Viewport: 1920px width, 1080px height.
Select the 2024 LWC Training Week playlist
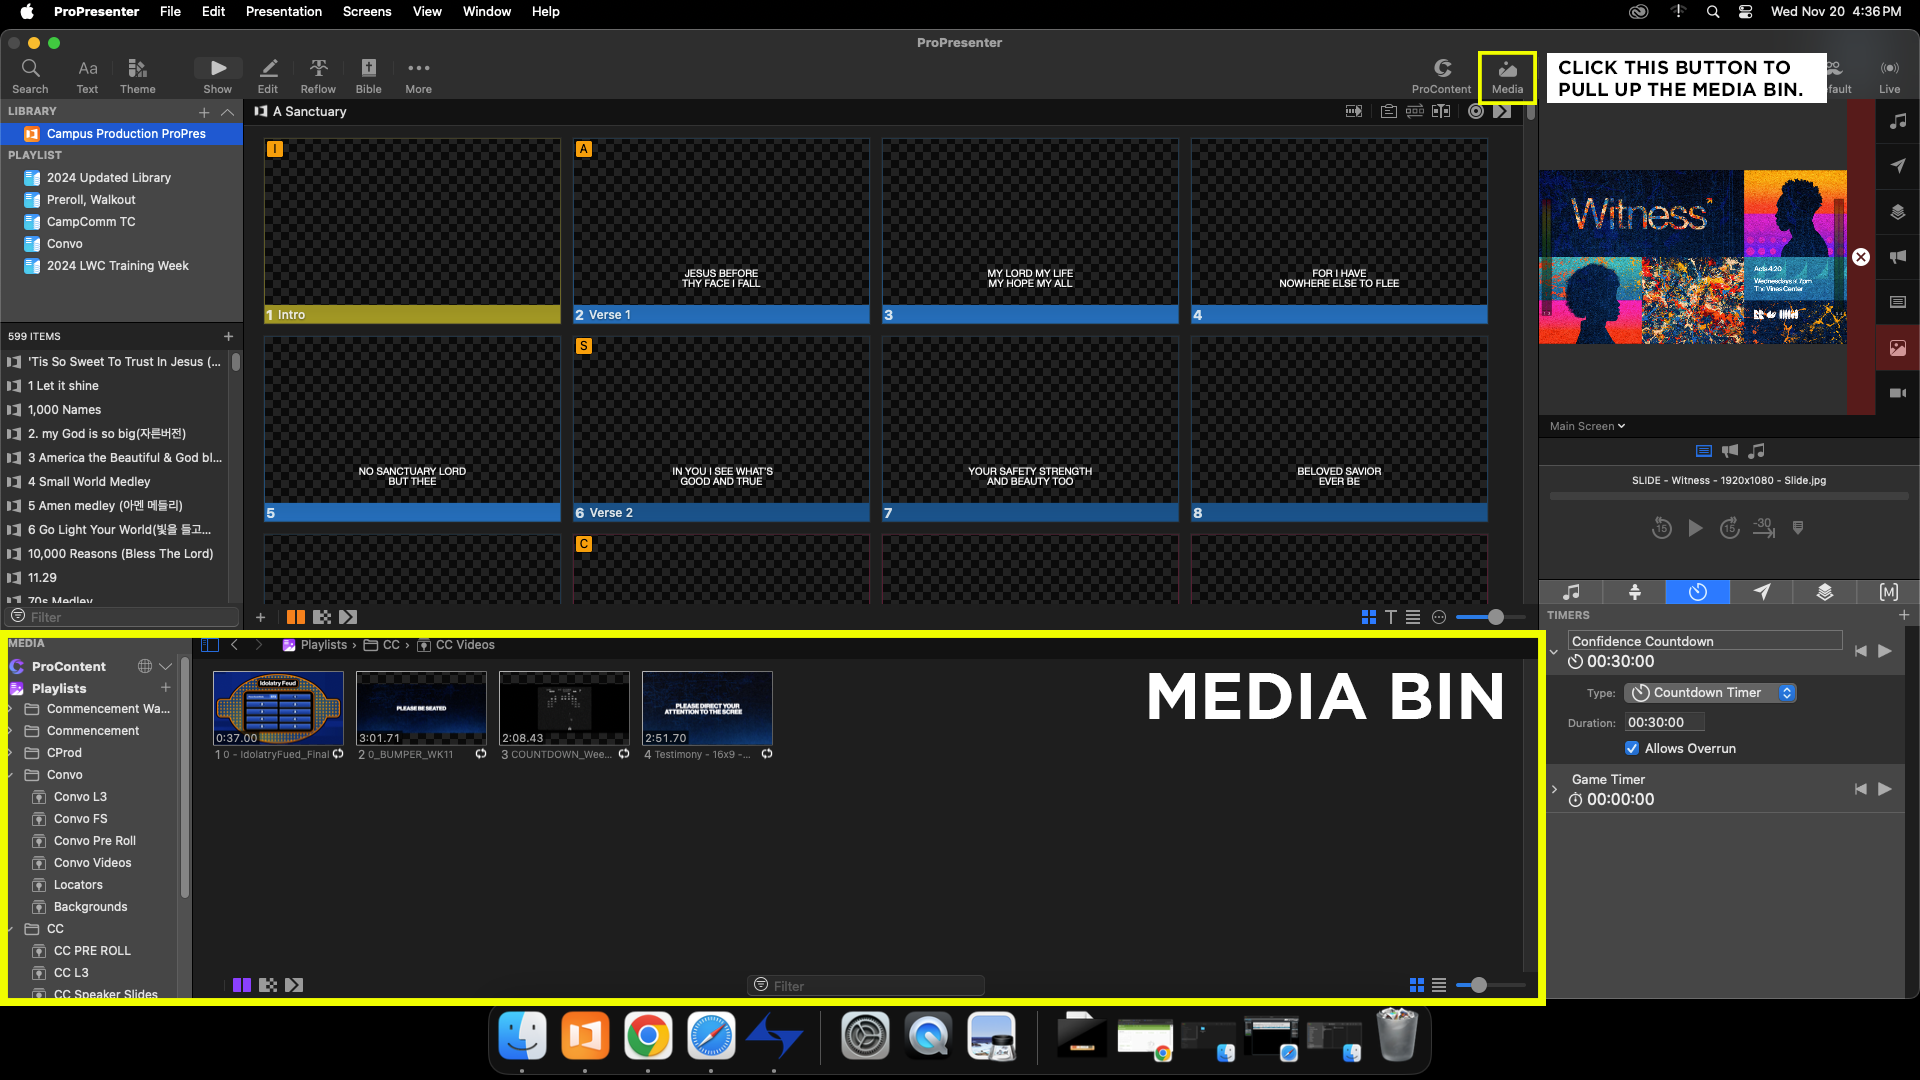(x=117, y=266)
